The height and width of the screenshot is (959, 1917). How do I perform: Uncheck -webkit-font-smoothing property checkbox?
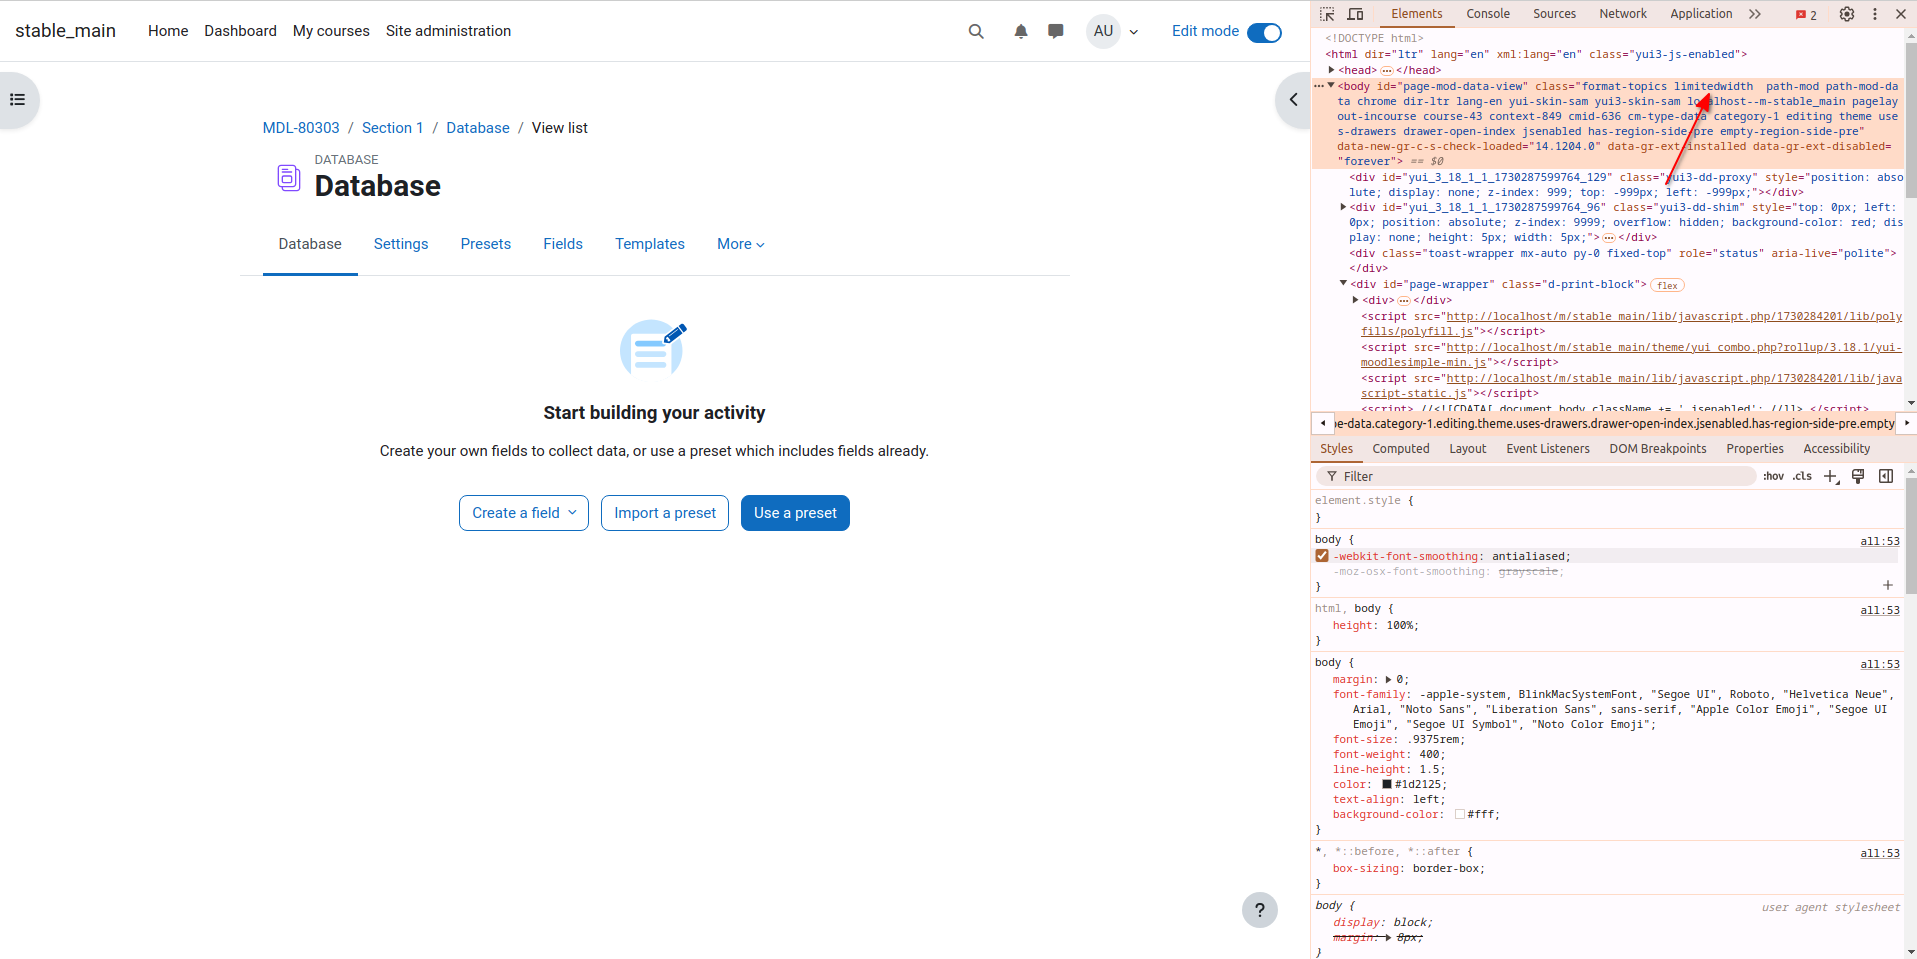tap(1322, 556)
